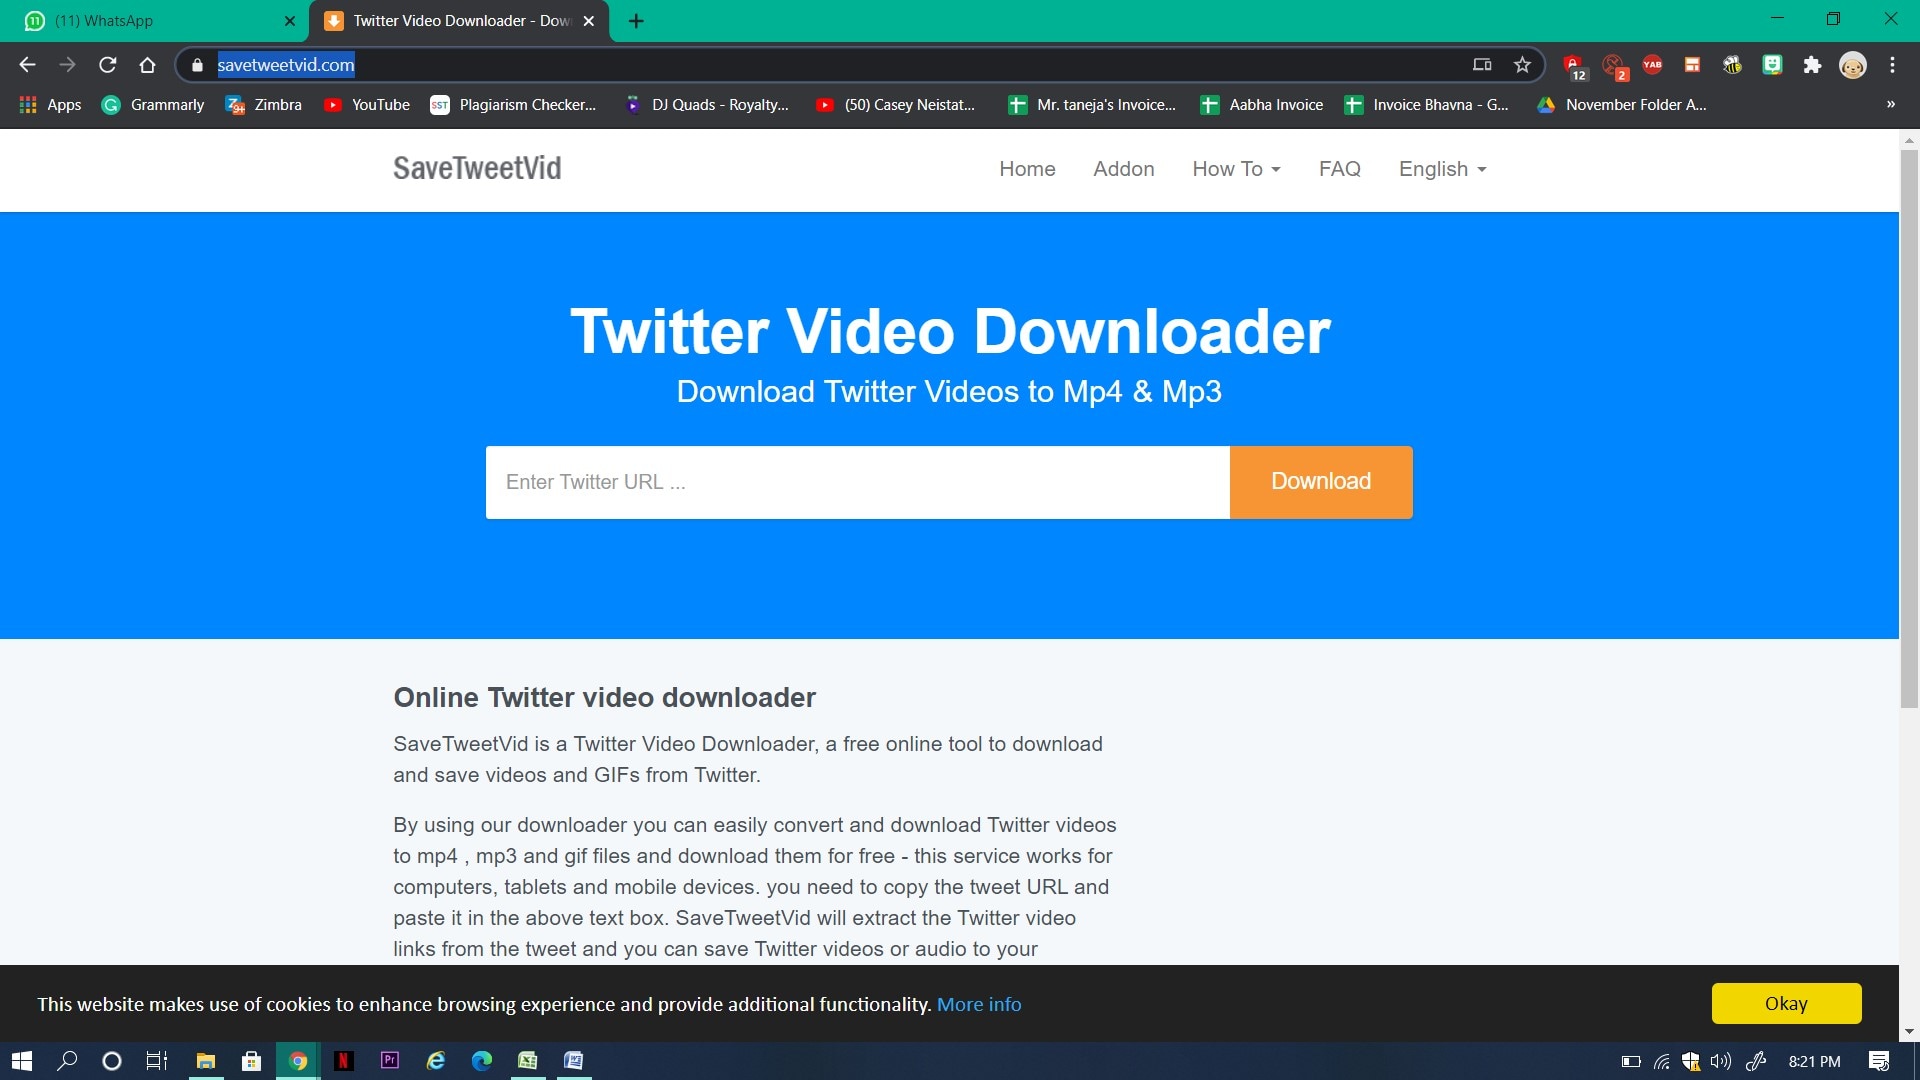Open the November Folder bookmark

(x=1622, y=104)
